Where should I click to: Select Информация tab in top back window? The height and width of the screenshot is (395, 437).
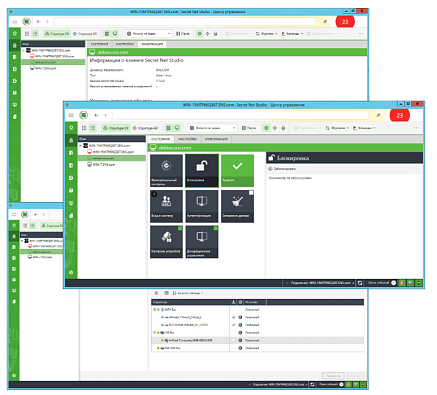point(152,44)
